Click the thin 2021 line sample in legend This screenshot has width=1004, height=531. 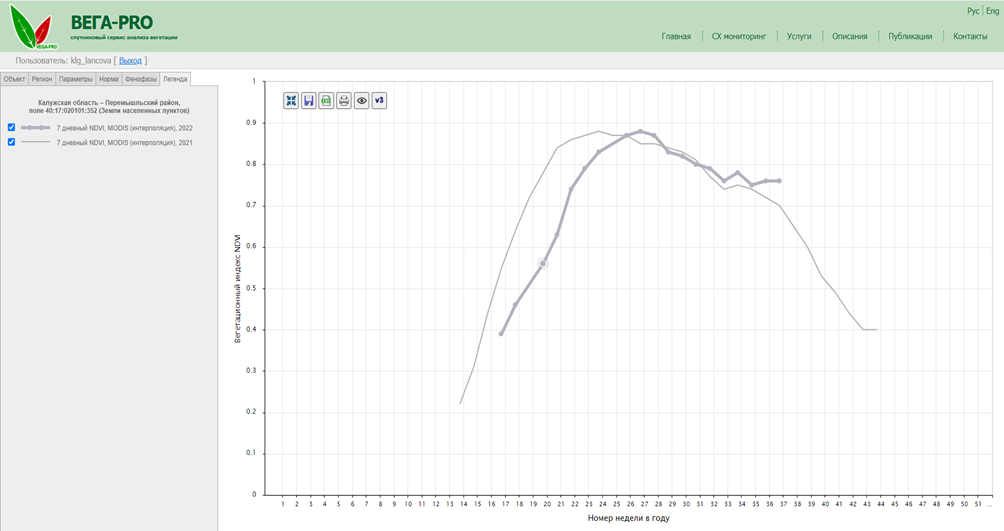tap(35, 142)
